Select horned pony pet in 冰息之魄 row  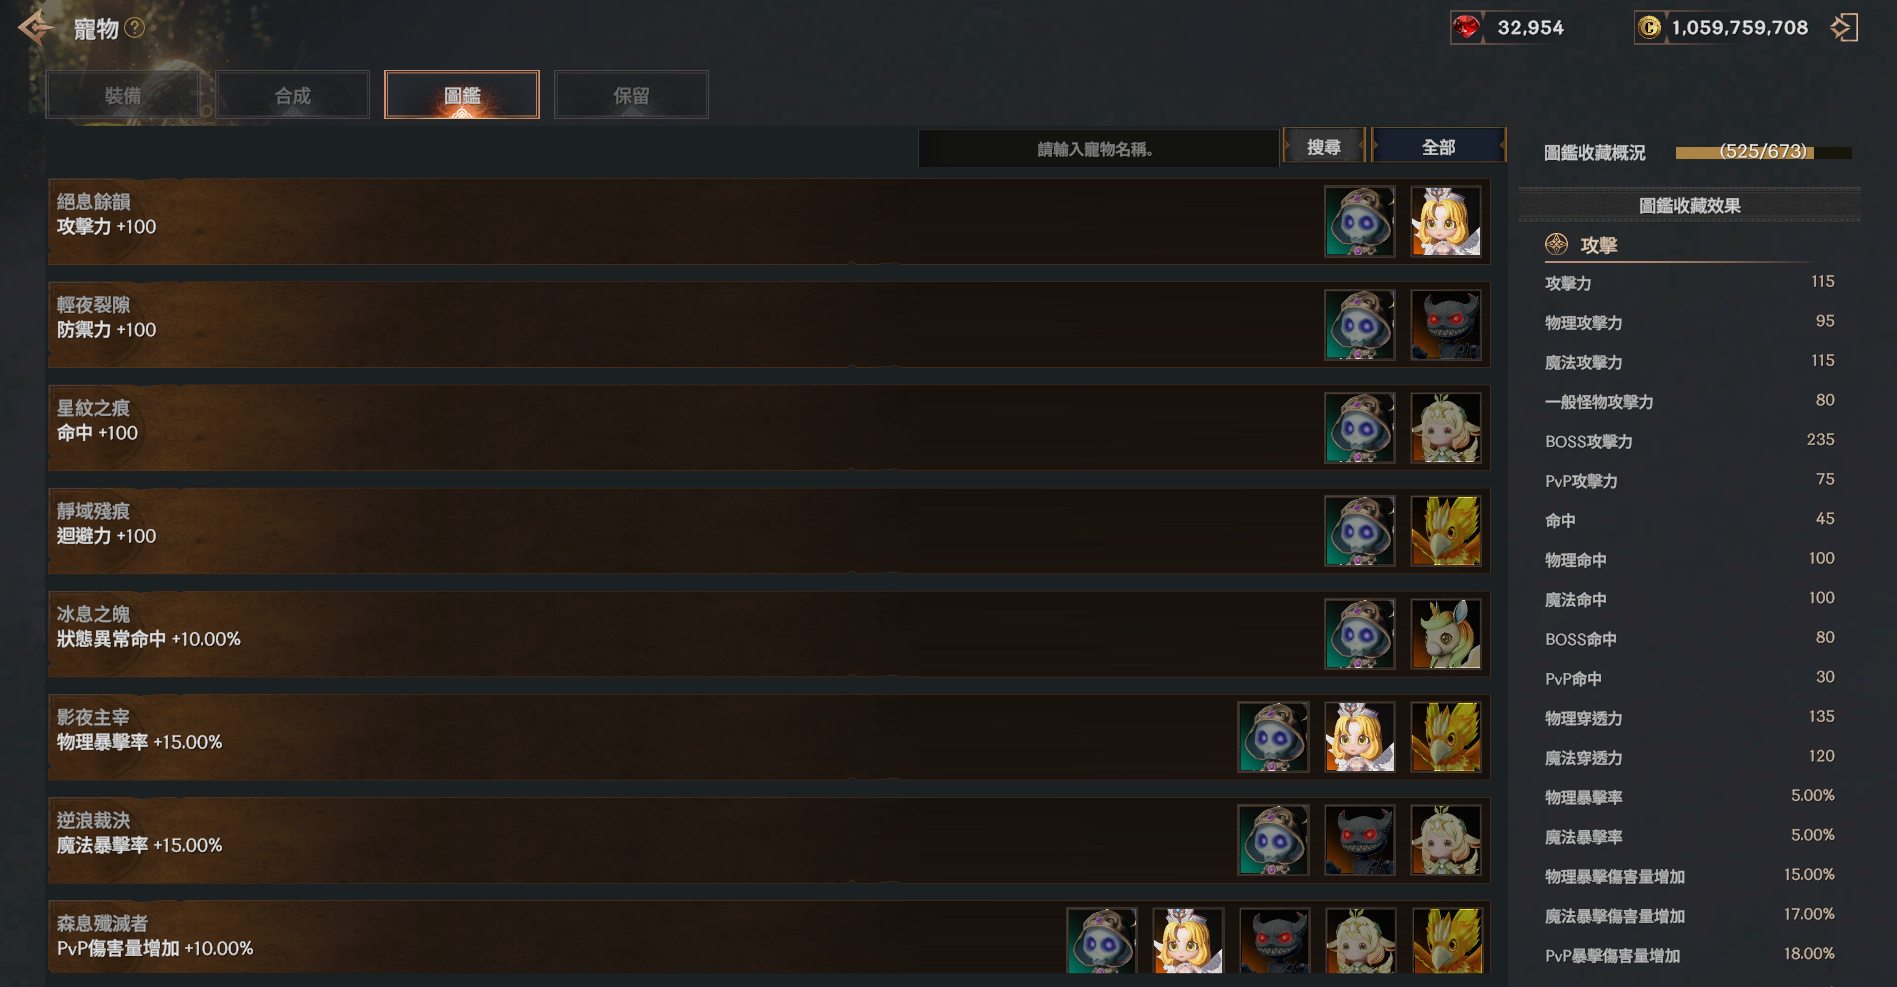pyautogui.click(x=1446, y=634)
